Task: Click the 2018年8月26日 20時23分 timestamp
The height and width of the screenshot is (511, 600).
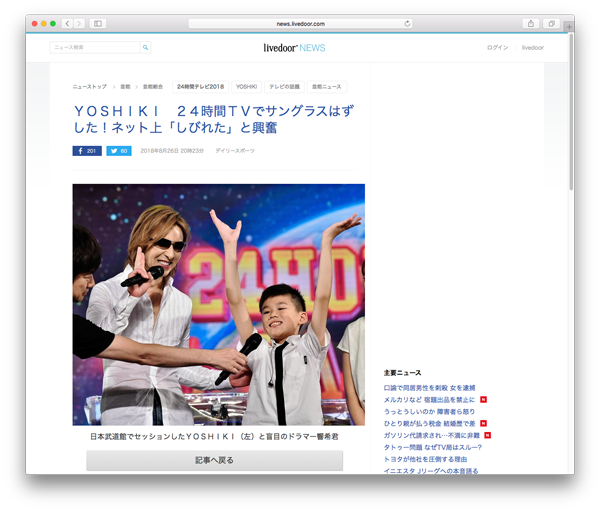Action: pyautogui.click(x=172, y=151)
